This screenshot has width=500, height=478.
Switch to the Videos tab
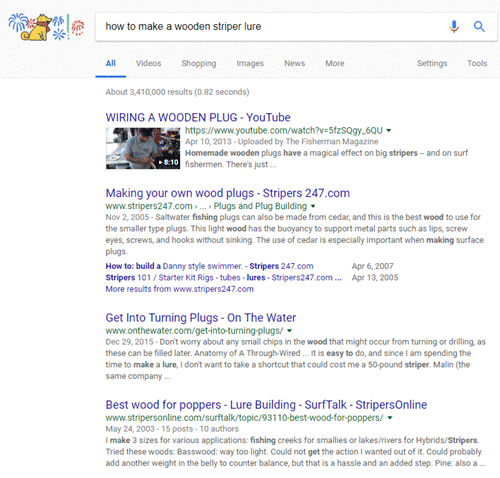coord(148,63)
